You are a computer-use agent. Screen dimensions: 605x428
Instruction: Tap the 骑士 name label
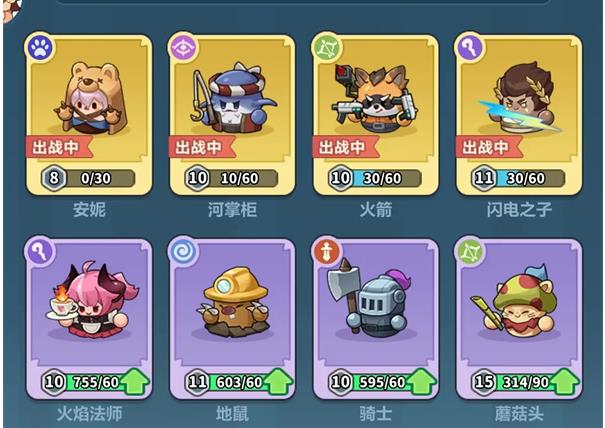376,414
